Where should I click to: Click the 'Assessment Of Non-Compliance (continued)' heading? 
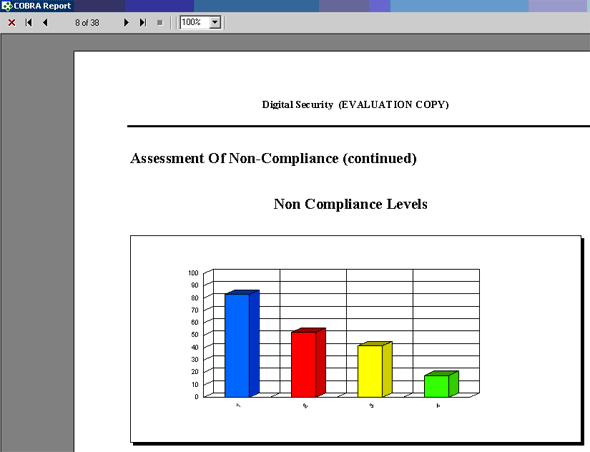[274, 158]
